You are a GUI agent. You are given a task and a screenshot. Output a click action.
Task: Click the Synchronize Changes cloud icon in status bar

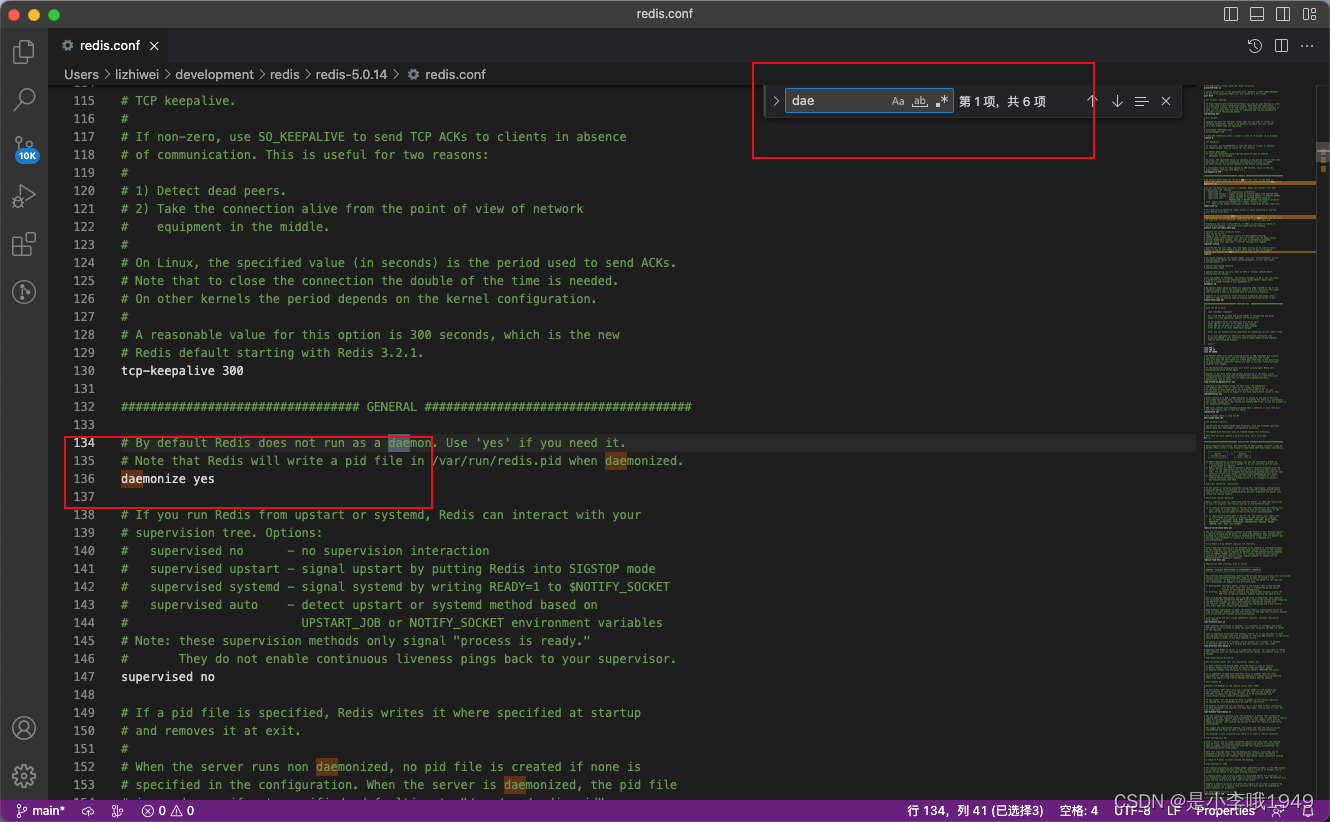[x=88, y=811]
